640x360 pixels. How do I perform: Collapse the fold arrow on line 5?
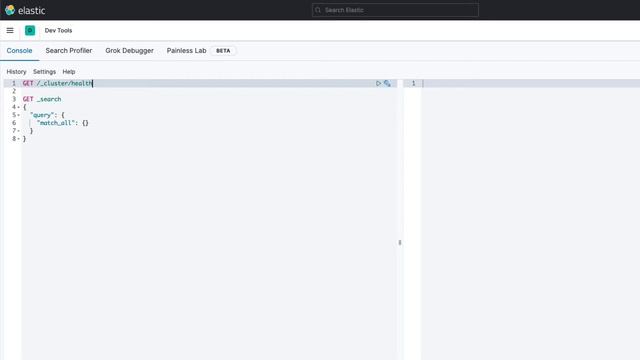[x=18, y=115]
